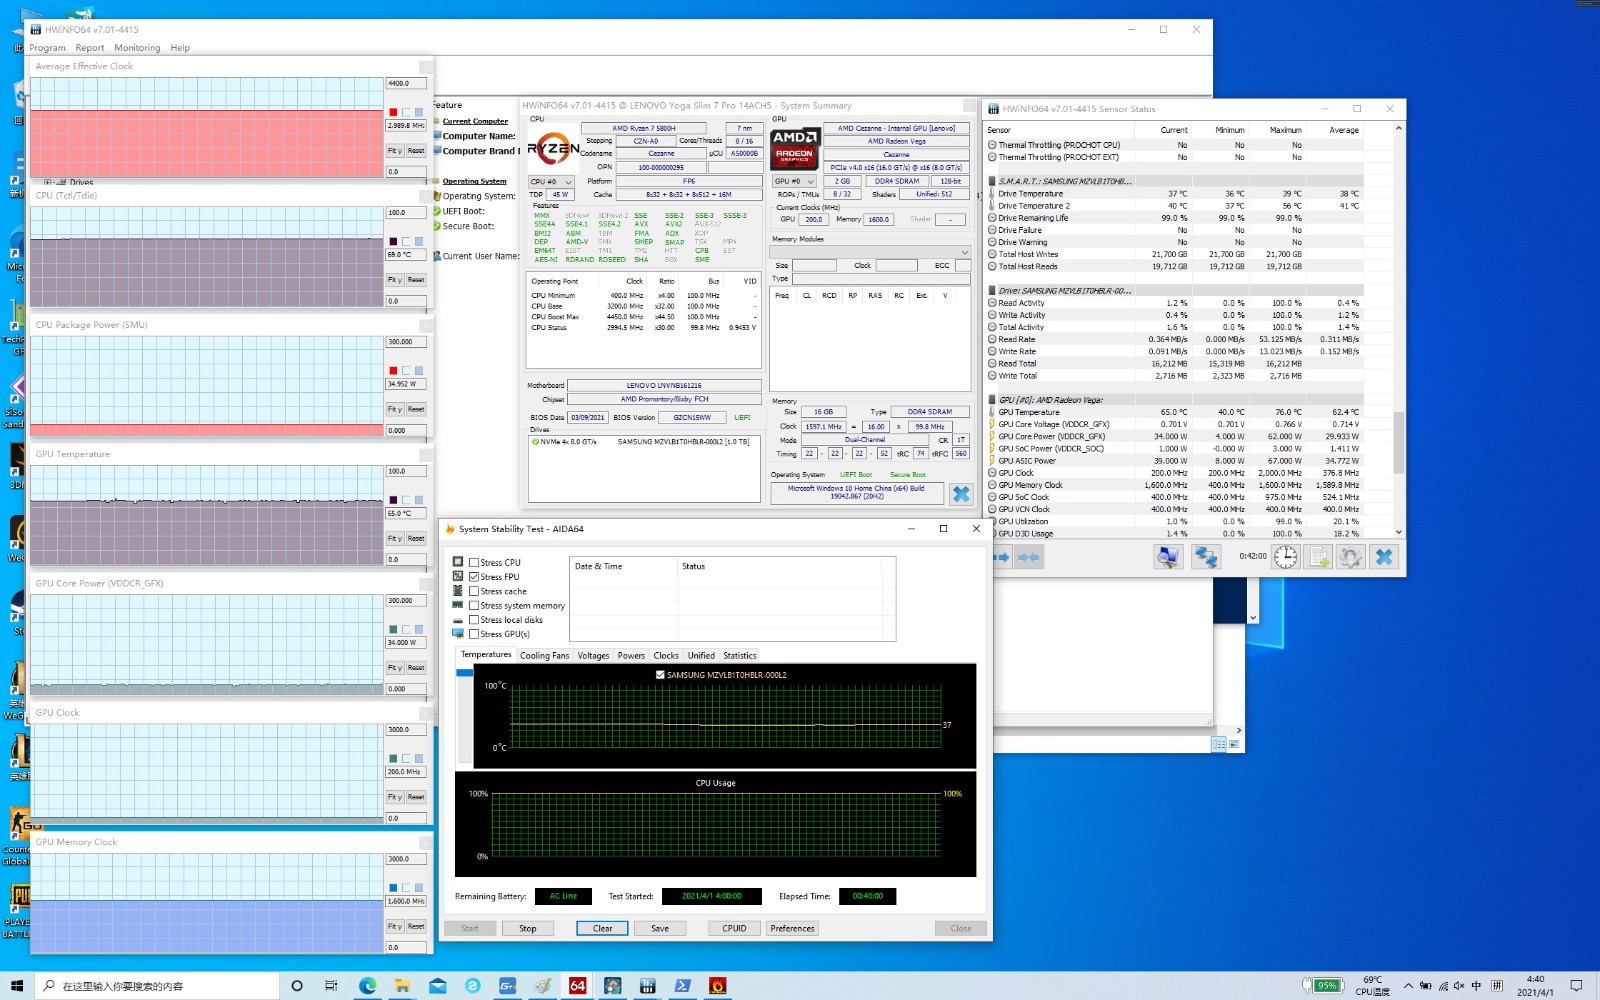Open Task View on the taskbar
The image size is (1600, 1000).
[331, 986]
